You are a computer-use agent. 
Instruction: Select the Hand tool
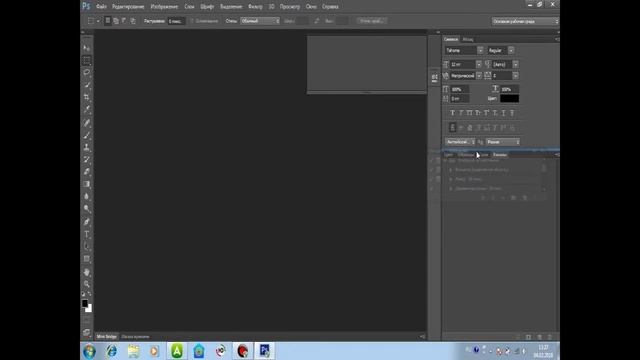(x=87, y=272)
